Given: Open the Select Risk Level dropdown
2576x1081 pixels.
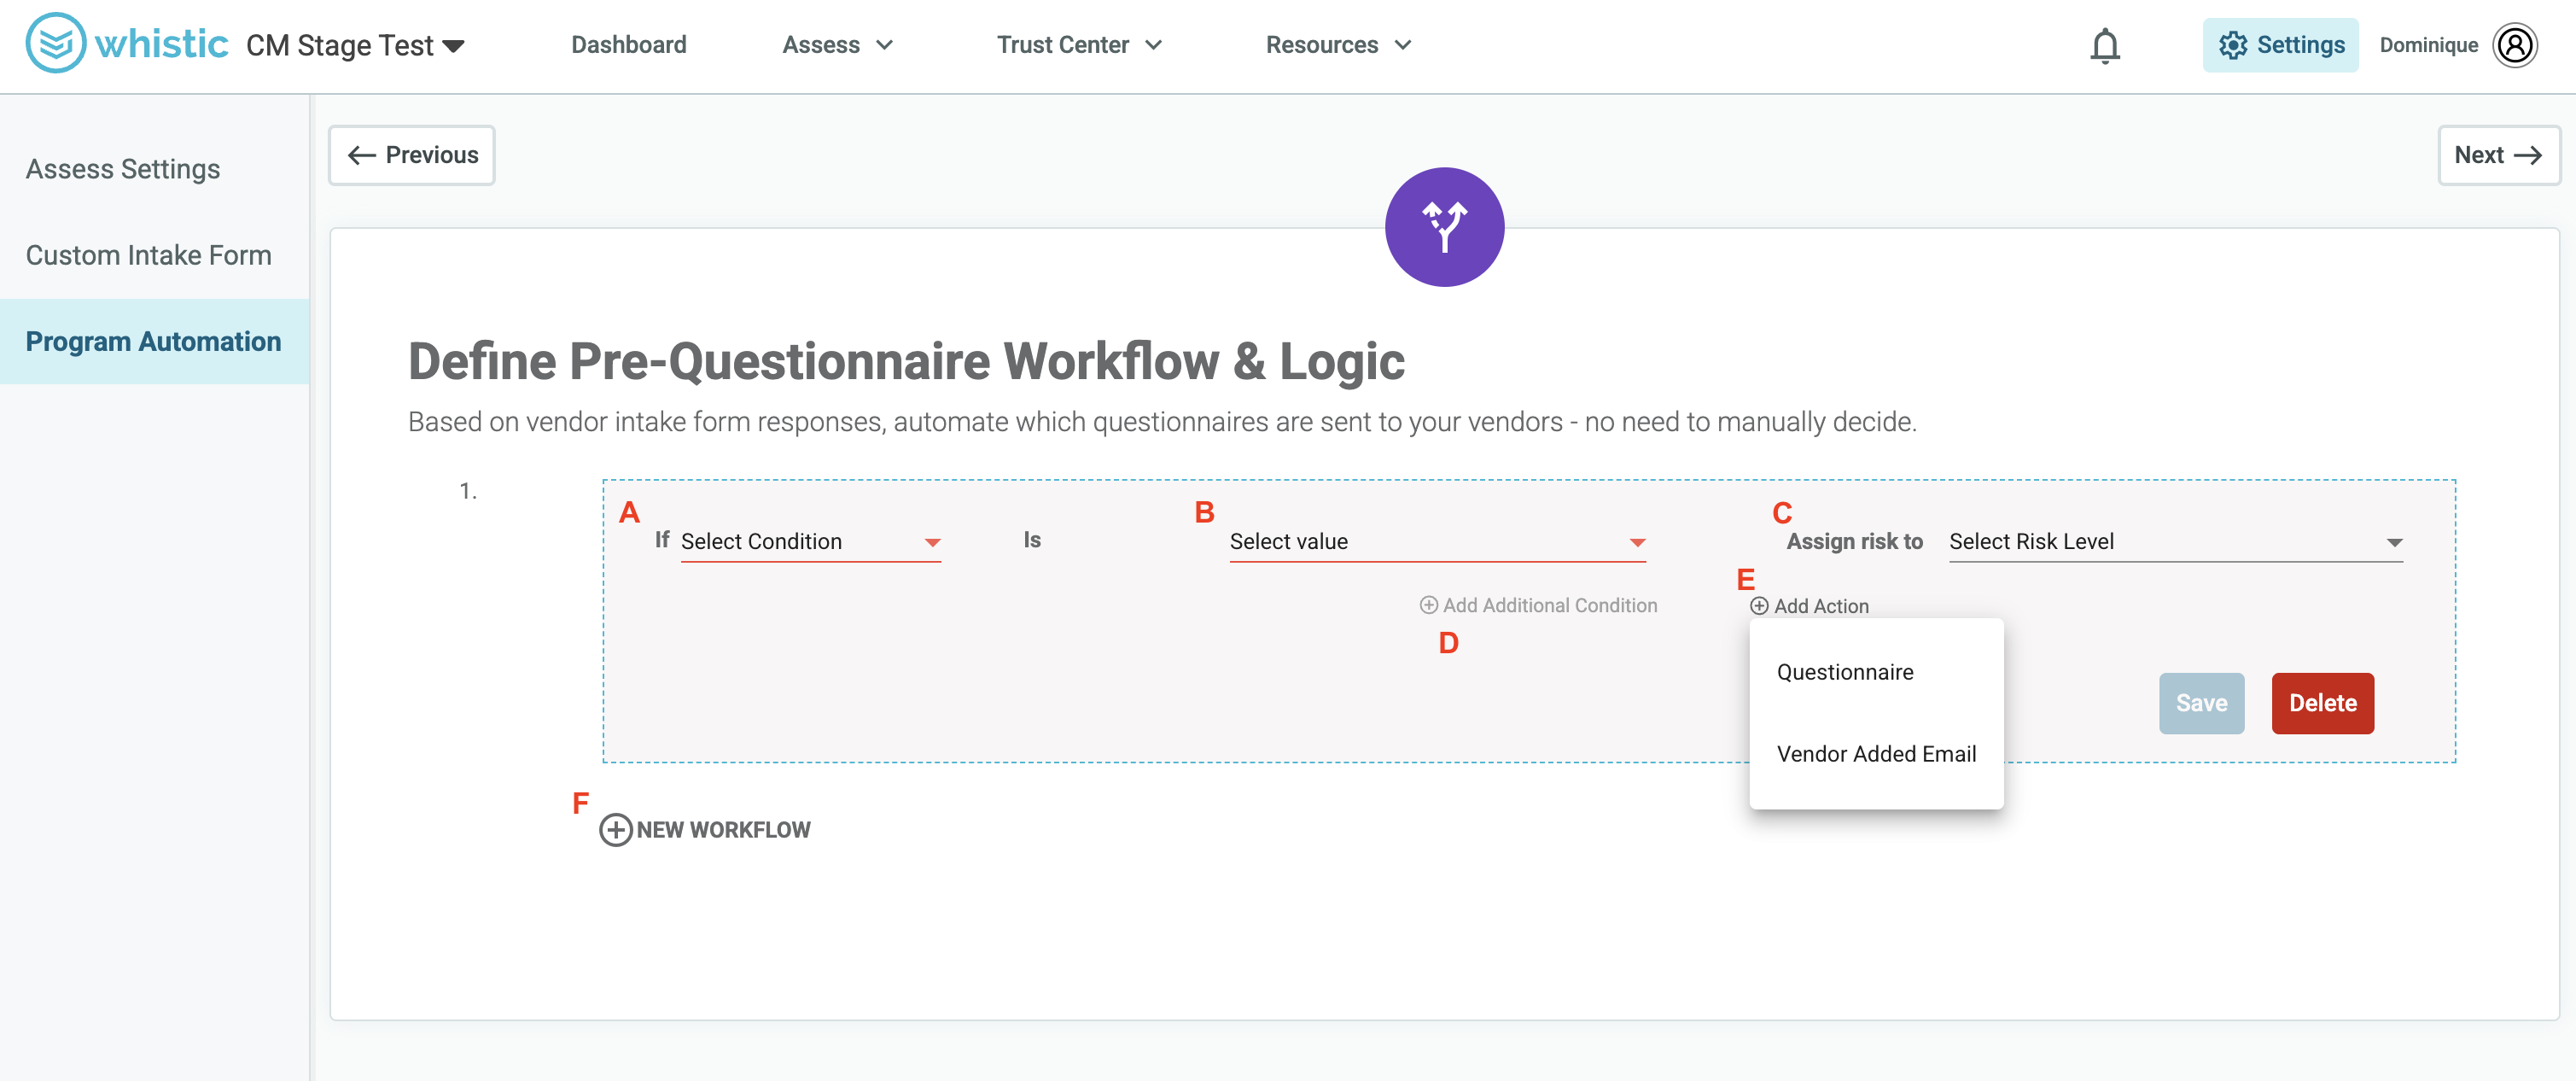Looking at the screenshot, I should [x=2175, y=541].
